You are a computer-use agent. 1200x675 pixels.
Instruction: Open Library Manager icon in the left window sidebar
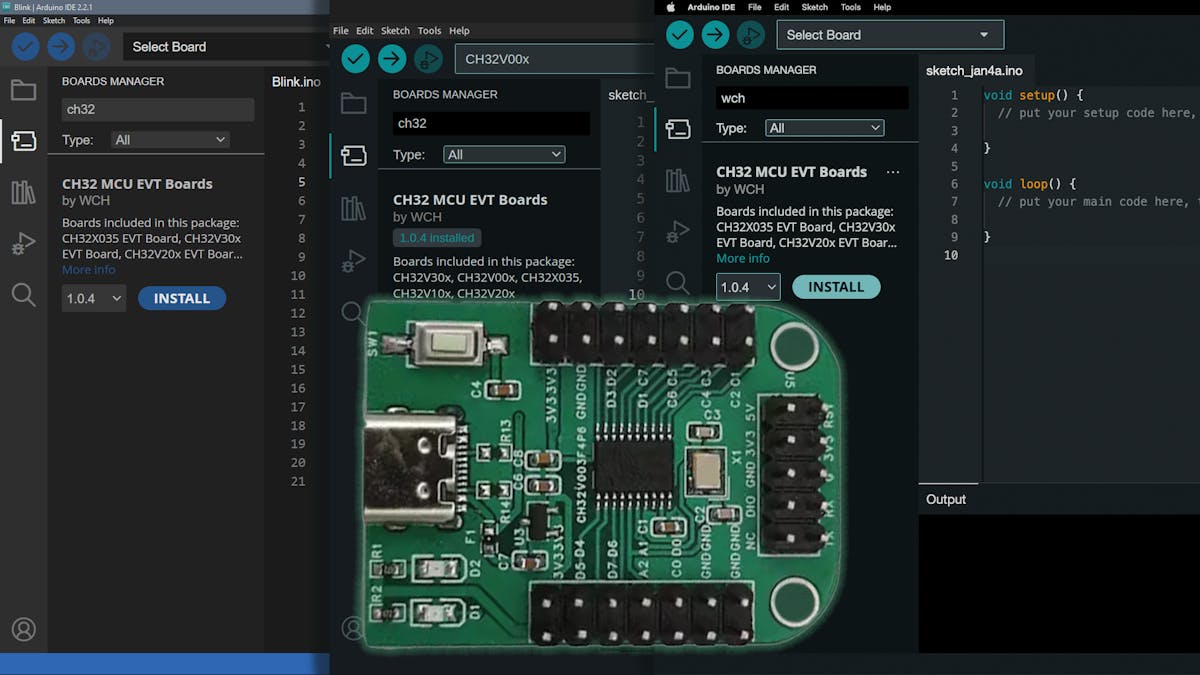pos(23,193)
